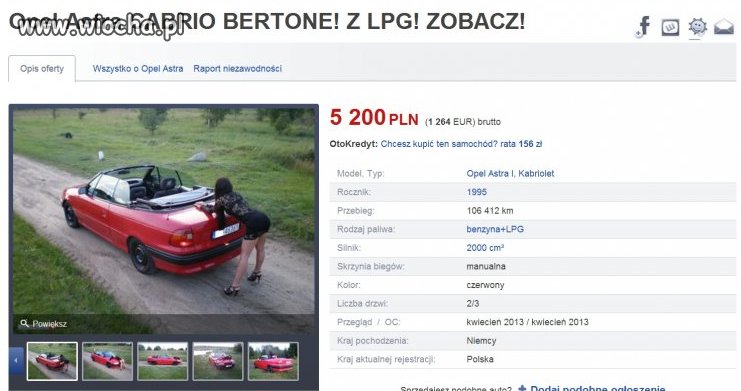Select the second car thumbnail
Screen dimensions: 741x391
tap(107, 361)
